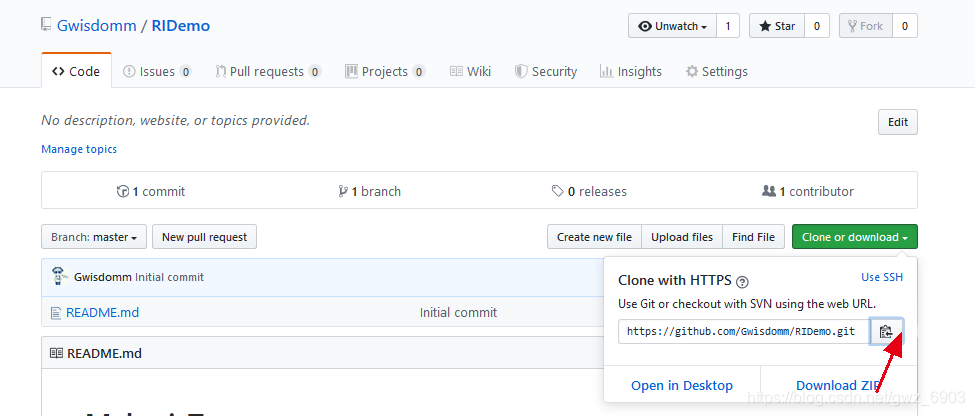Click Gwisdomm author name in latest commit
Image resolution: width=975 pixels, height=416 pixels.
pyautogui.click(x=103, y=277)
